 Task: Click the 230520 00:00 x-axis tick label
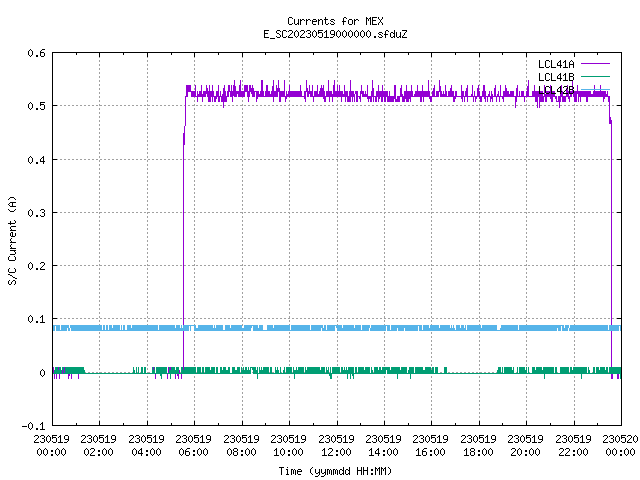[x=620, y=446]
